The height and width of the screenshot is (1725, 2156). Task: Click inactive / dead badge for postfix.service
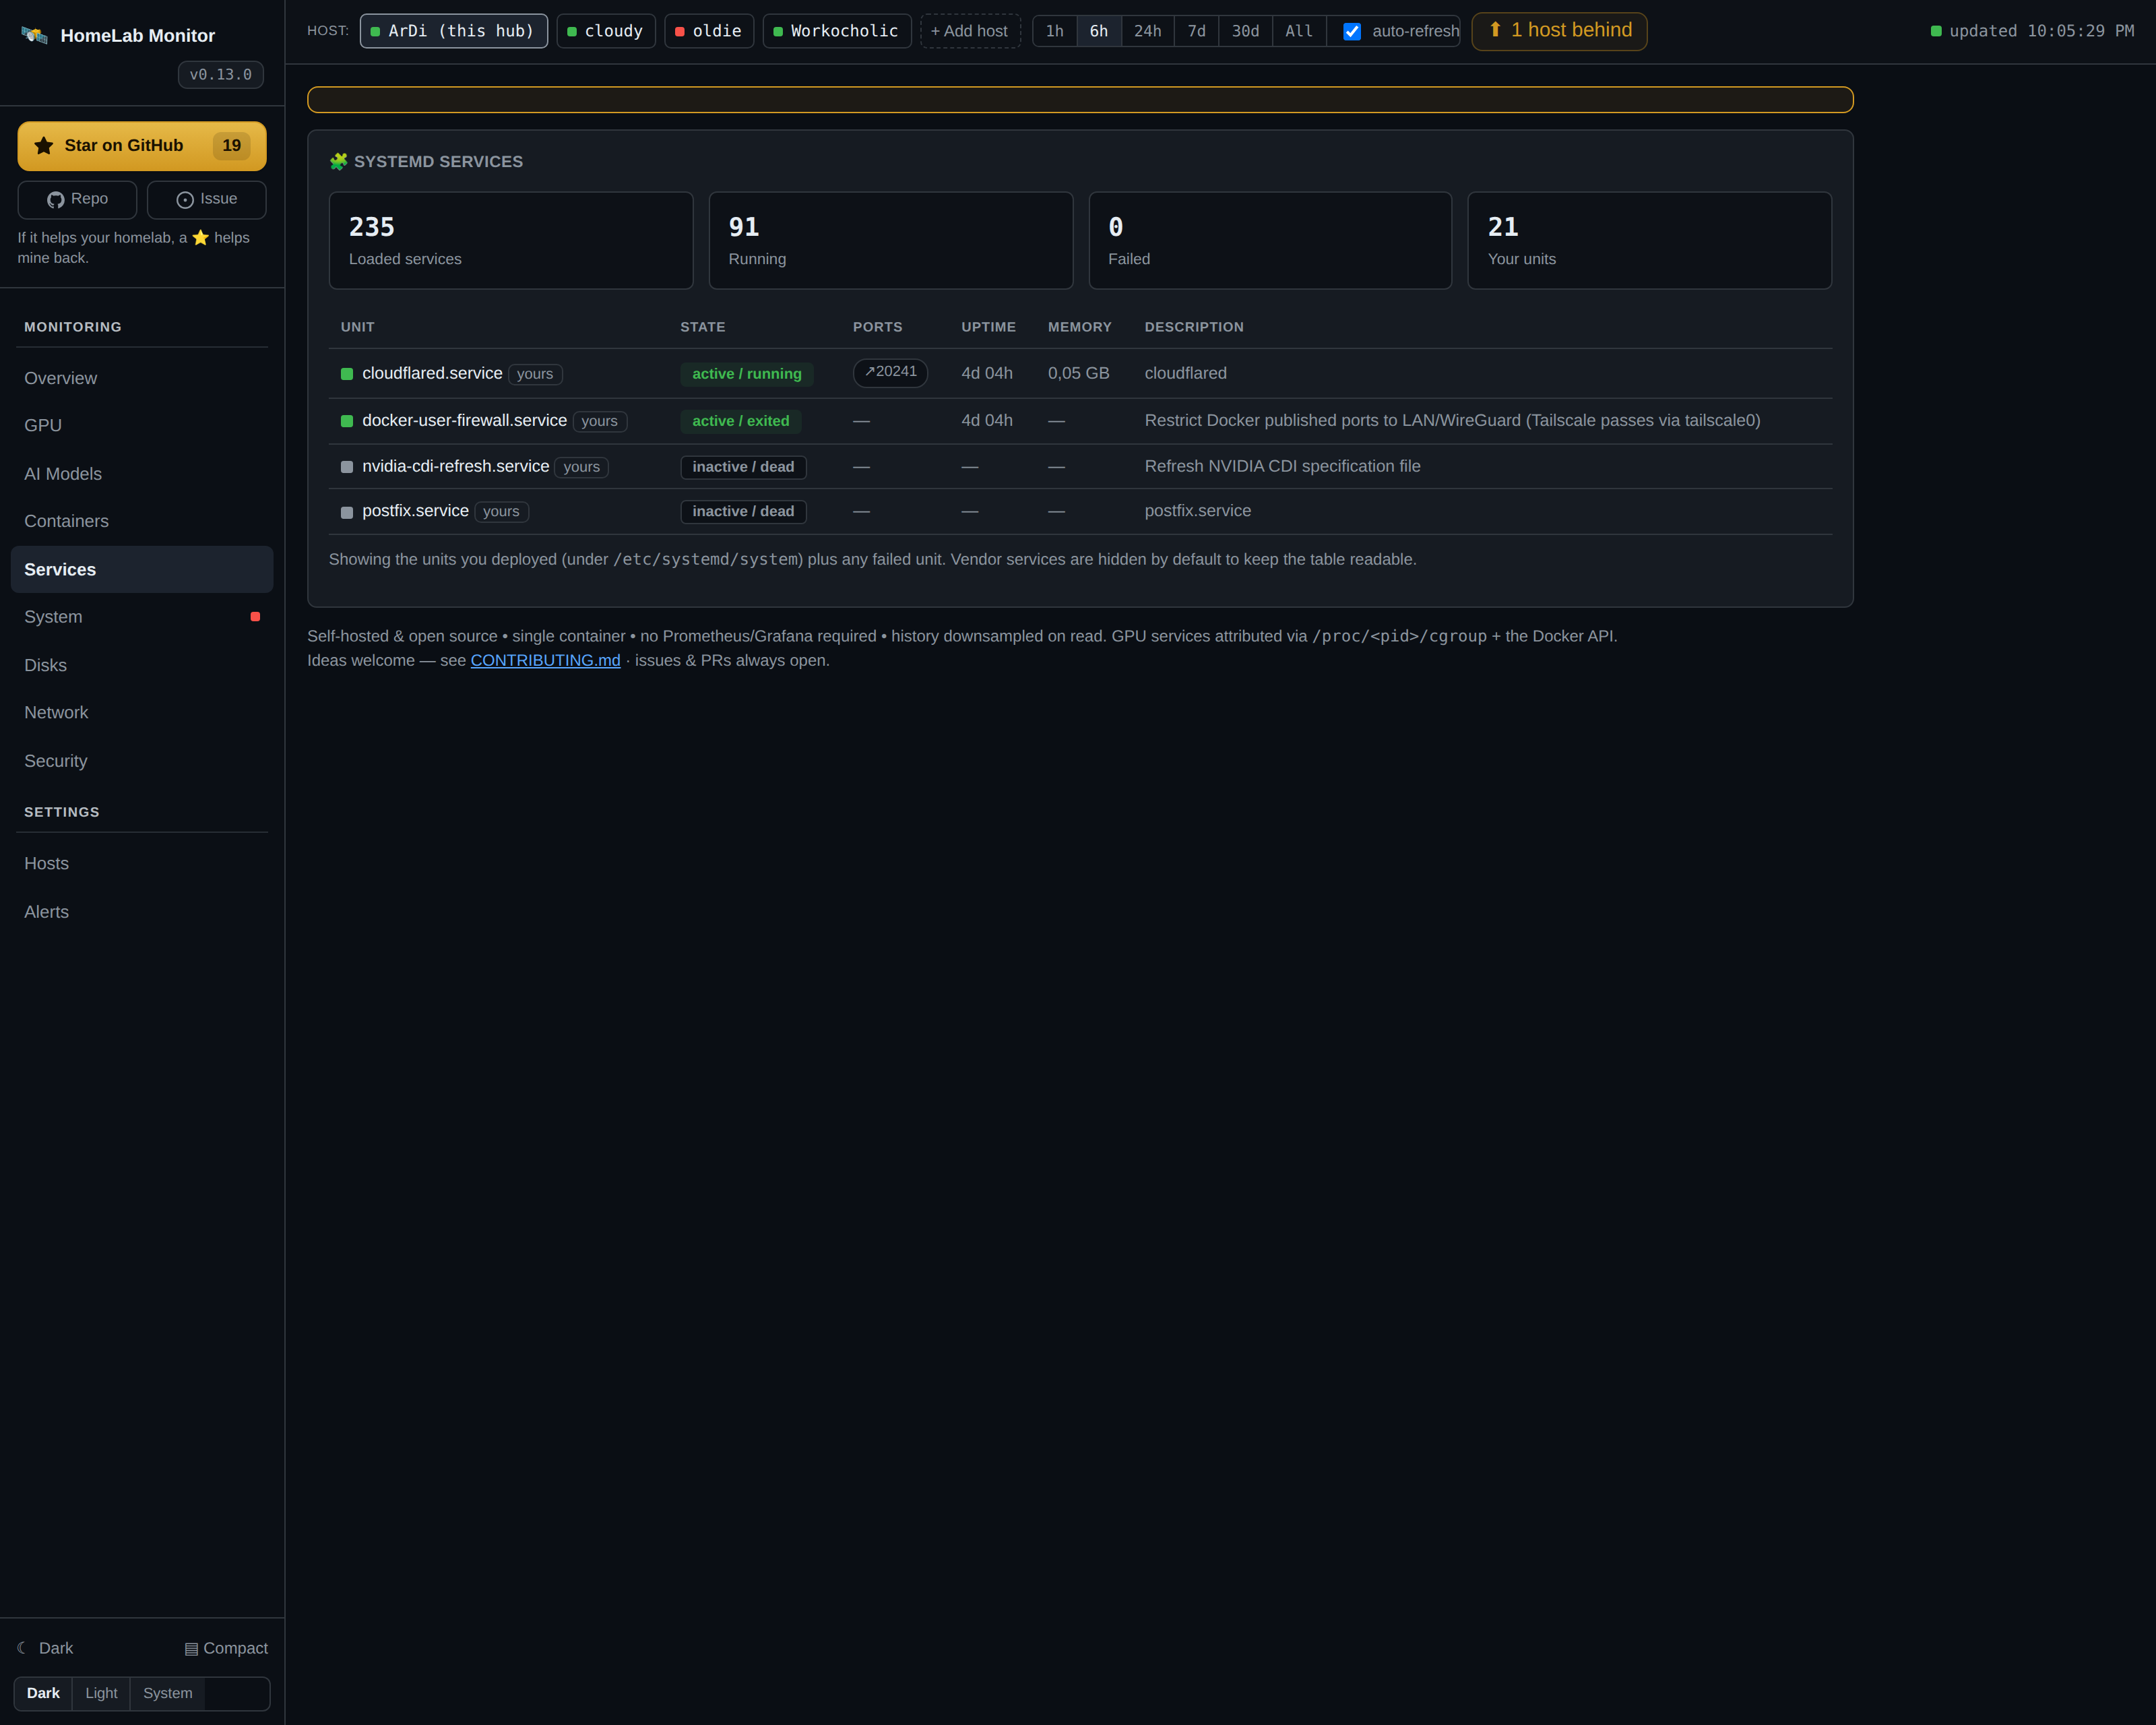click(x=743, y=511)
